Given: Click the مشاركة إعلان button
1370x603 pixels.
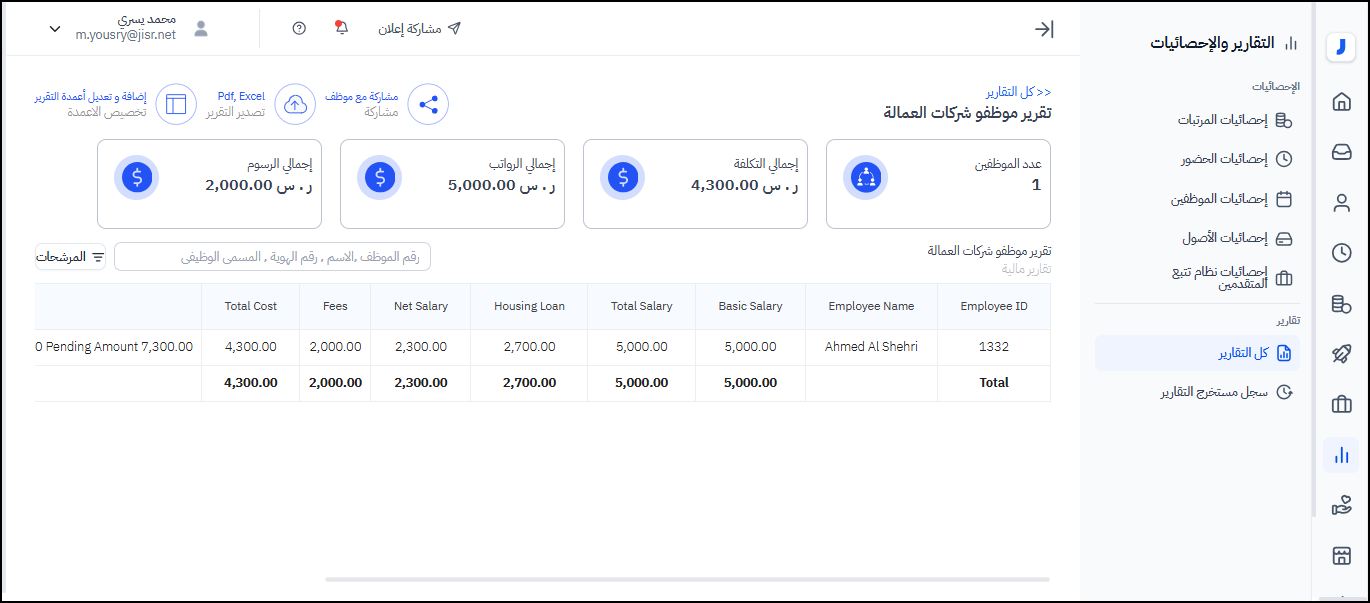Looking at the screenshot, I should 419,28.
